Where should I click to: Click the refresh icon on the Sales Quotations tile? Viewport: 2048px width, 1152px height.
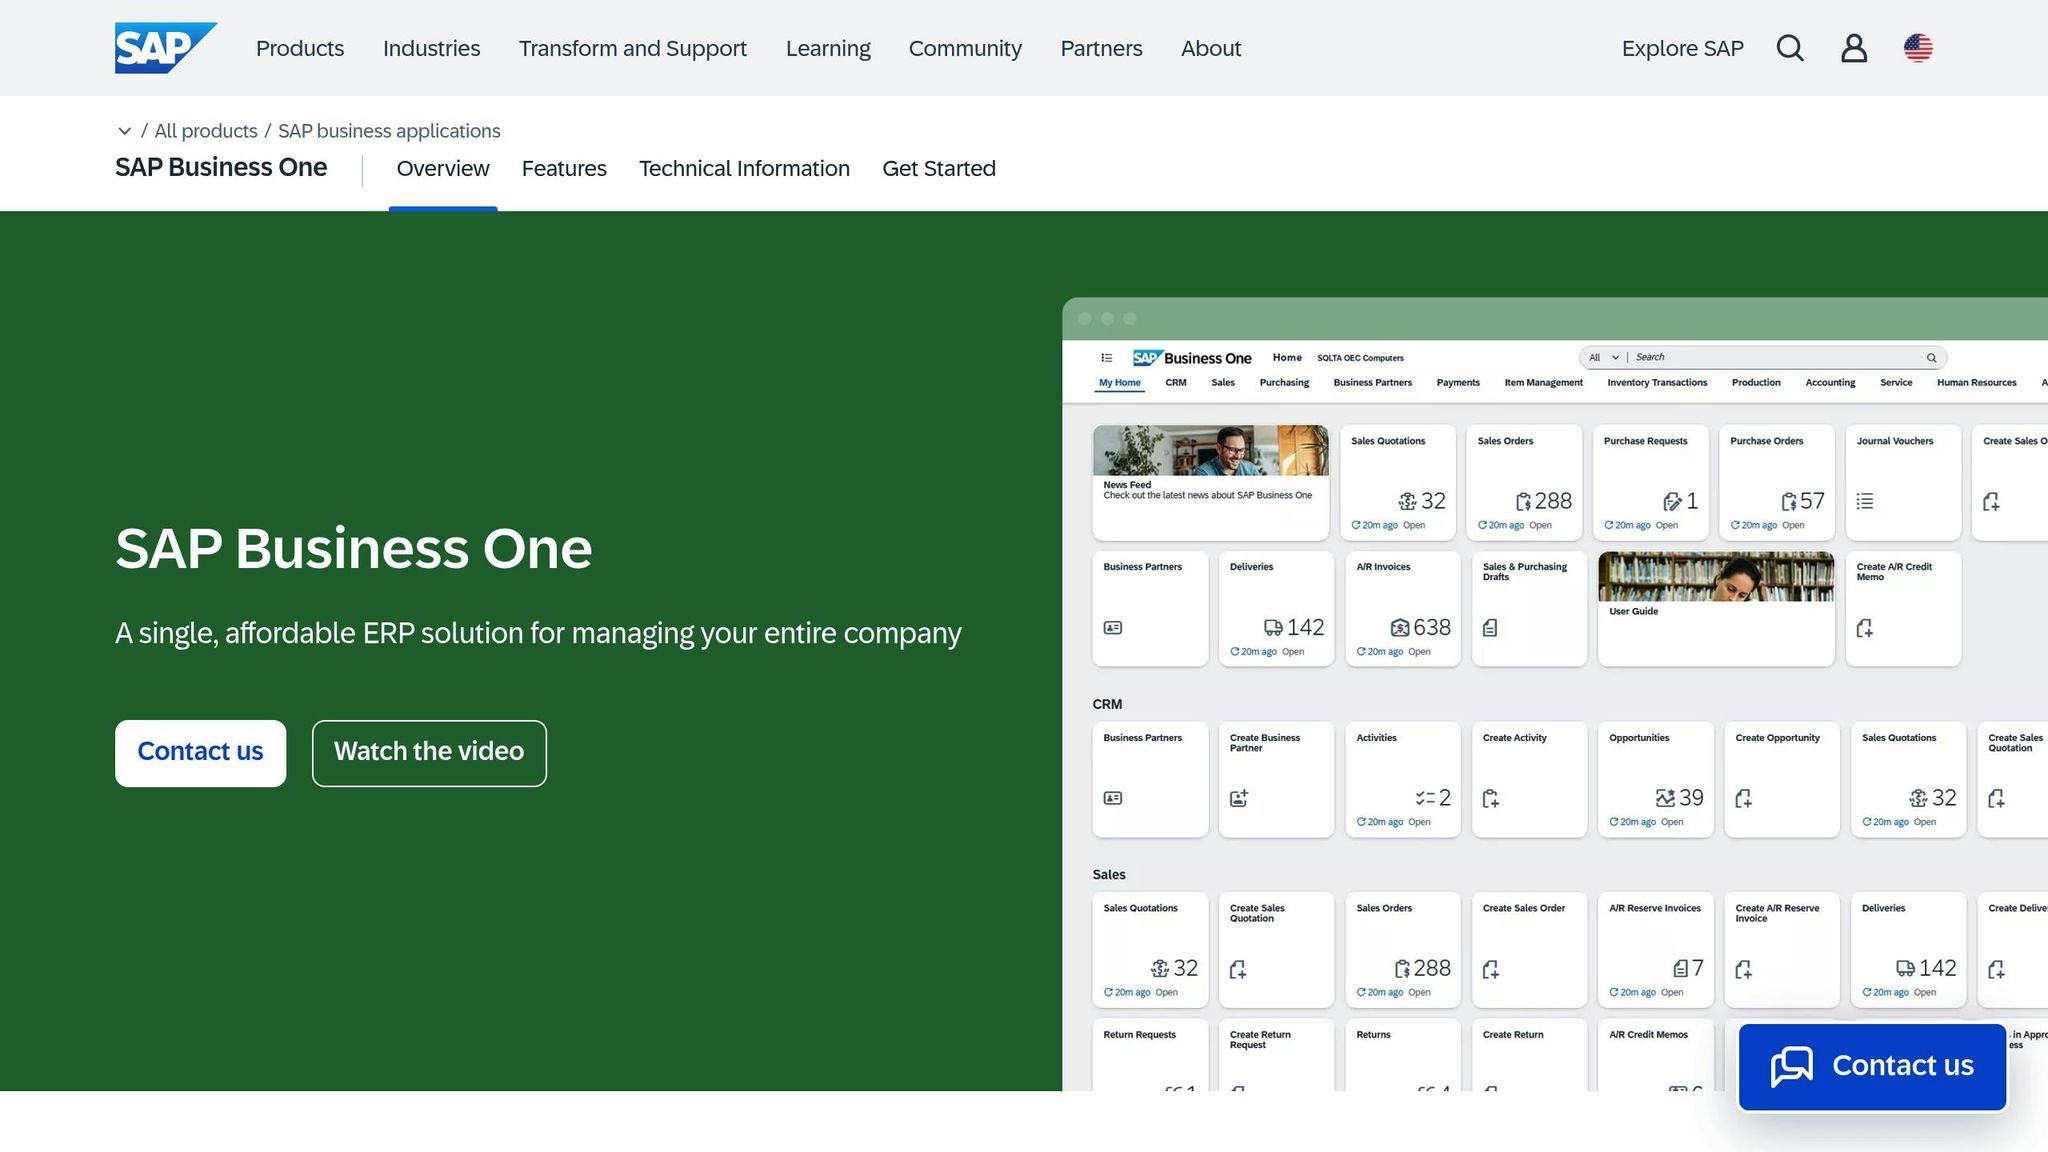(x=1358, y=524)
